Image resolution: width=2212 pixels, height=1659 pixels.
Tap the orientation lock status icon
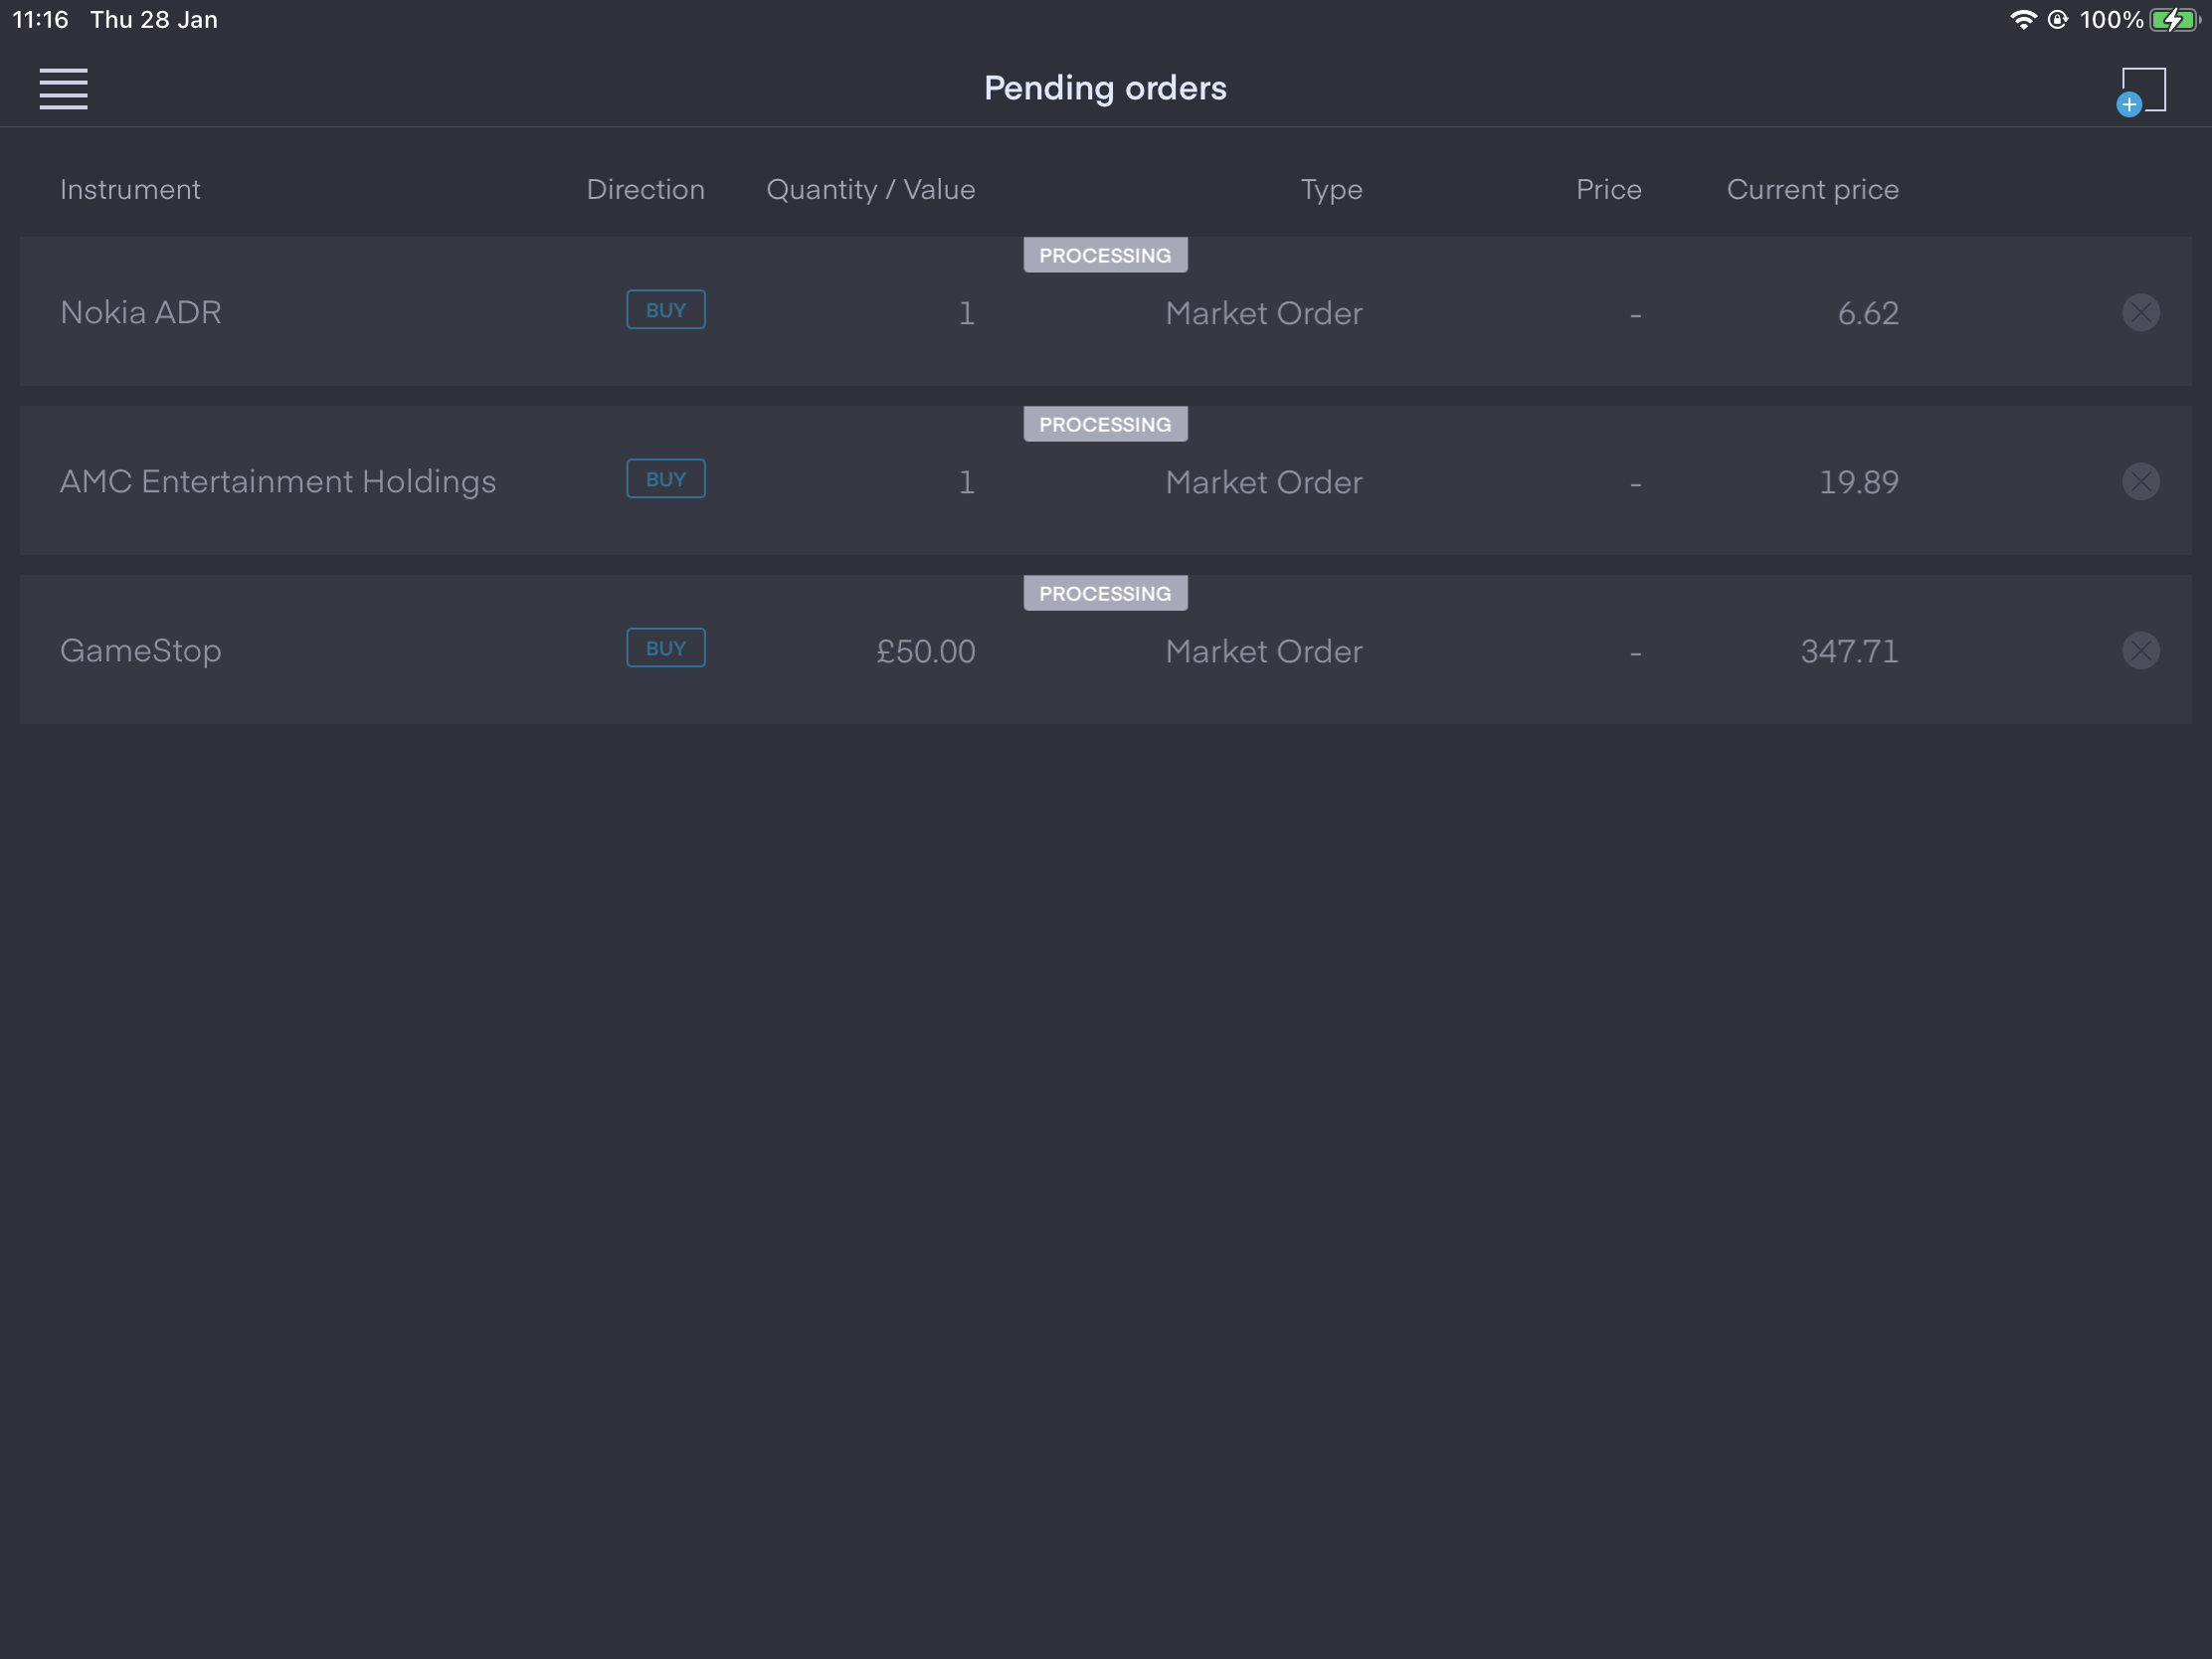(2057, 20)
